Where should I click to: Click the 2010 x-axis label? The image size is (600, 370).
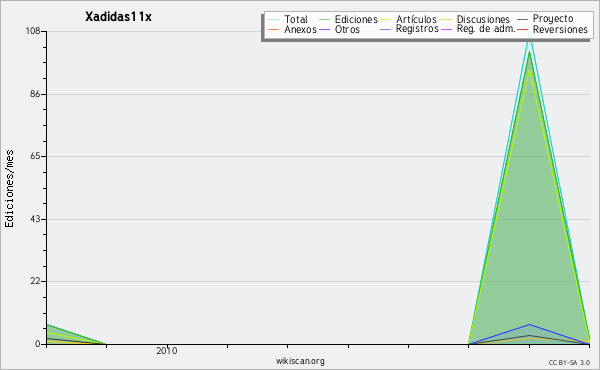click(x=167, y=351)
